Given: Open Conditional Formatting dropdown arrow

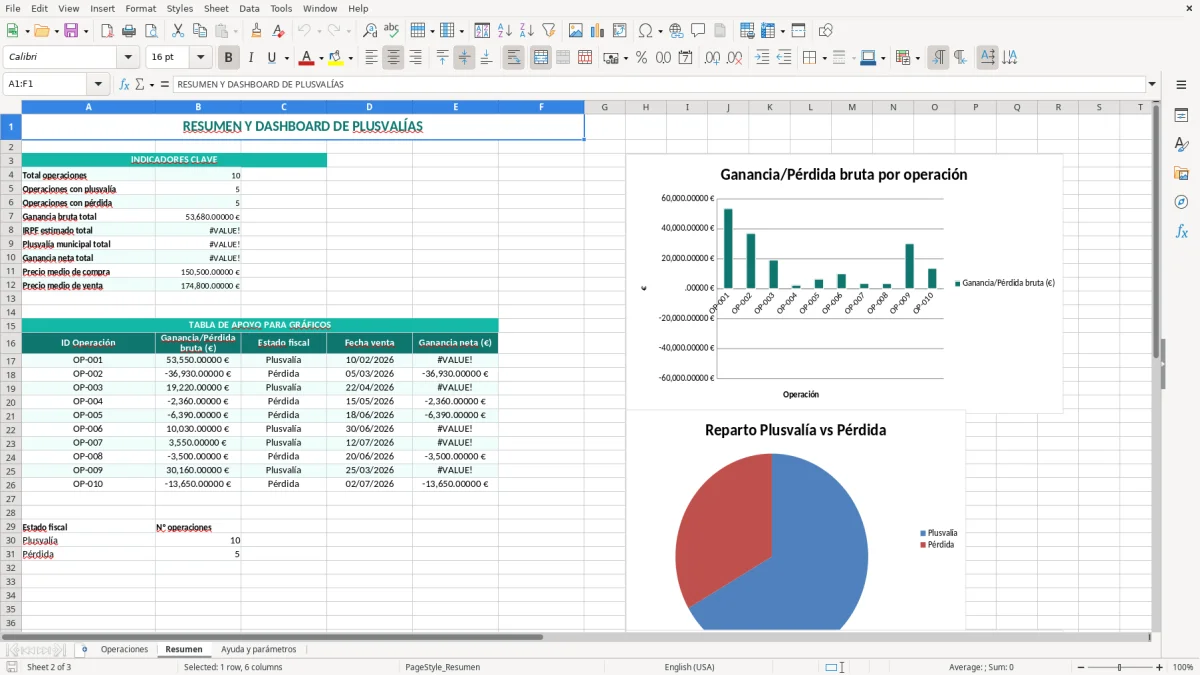Looking at the screenshot, I should pos(917,58).
